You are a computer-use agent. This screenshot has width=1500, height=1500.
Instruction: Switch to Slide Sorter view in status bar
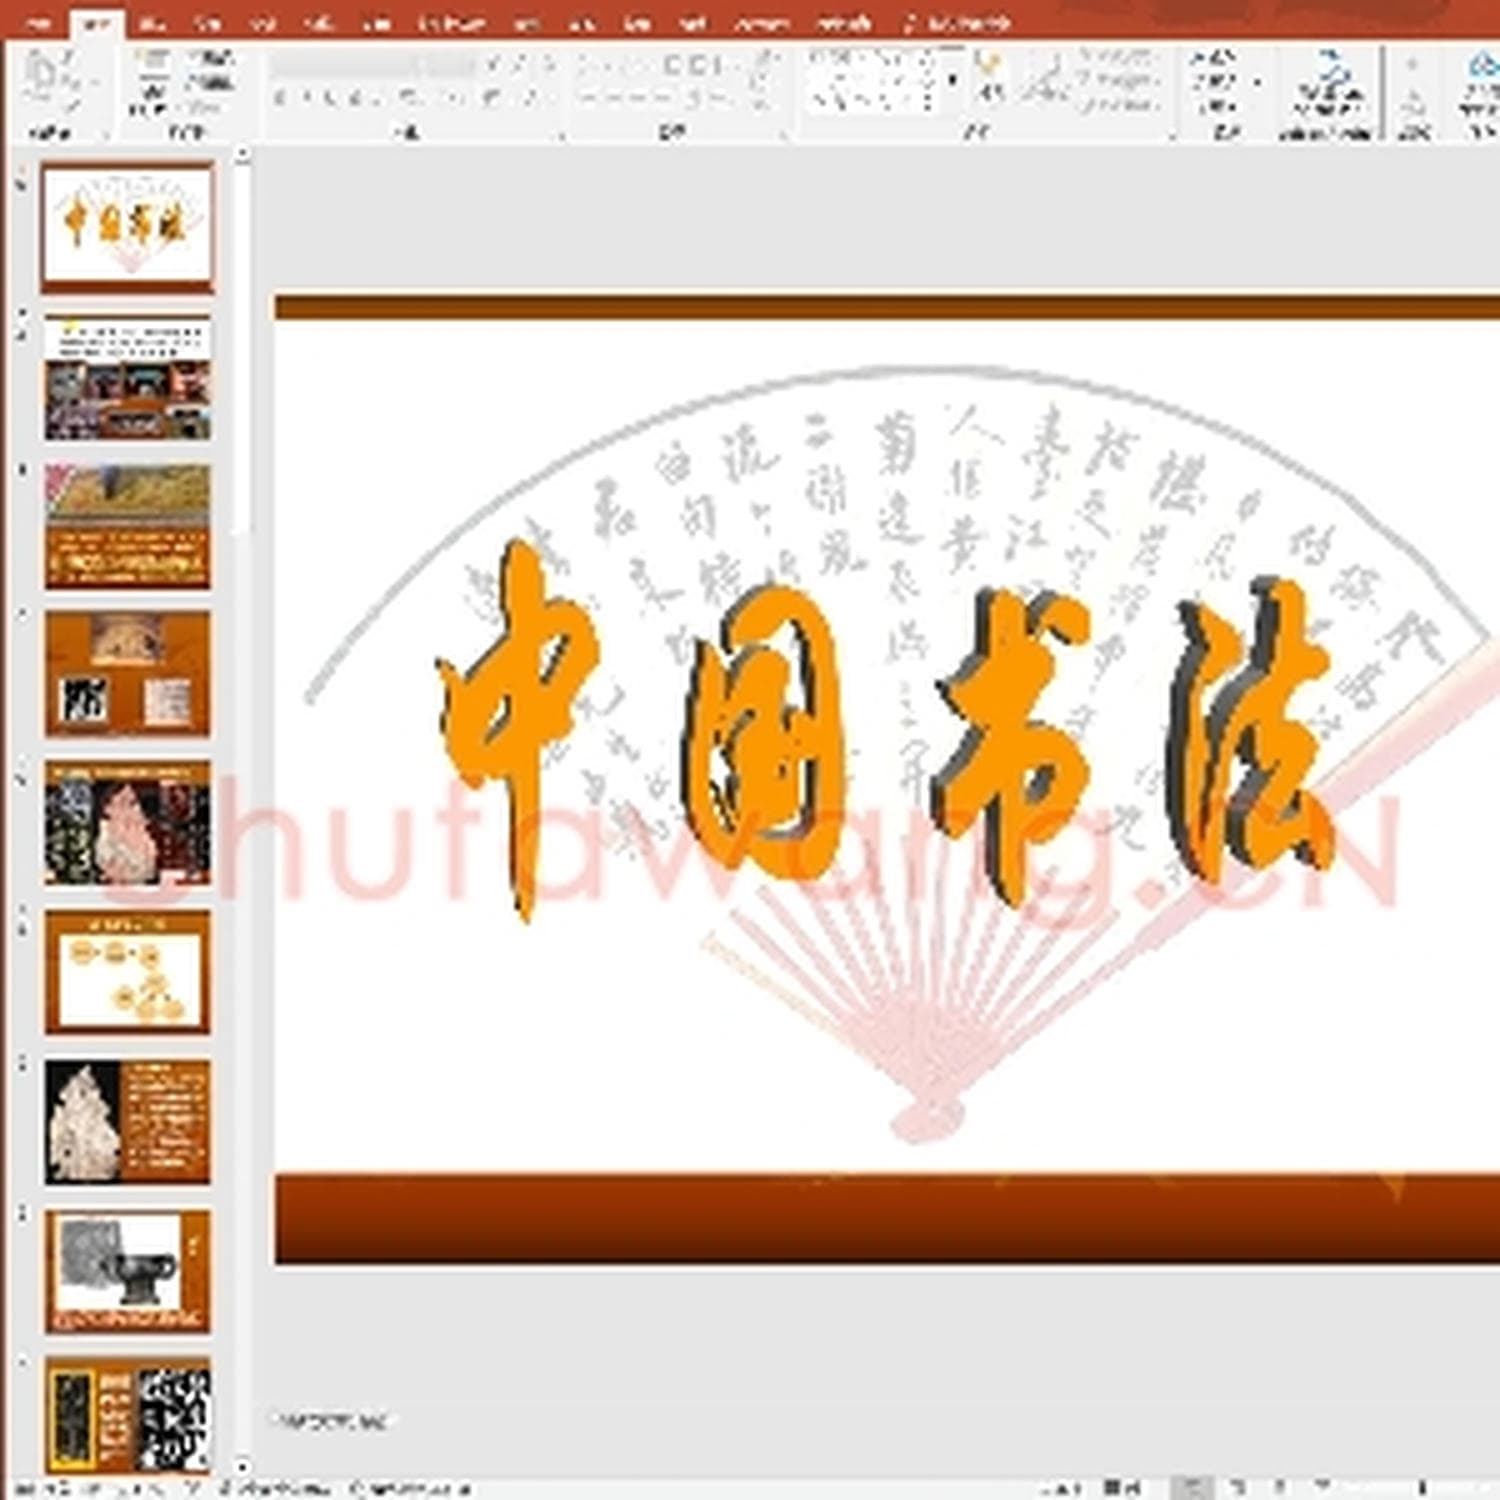click(x=1237, y=1487)
